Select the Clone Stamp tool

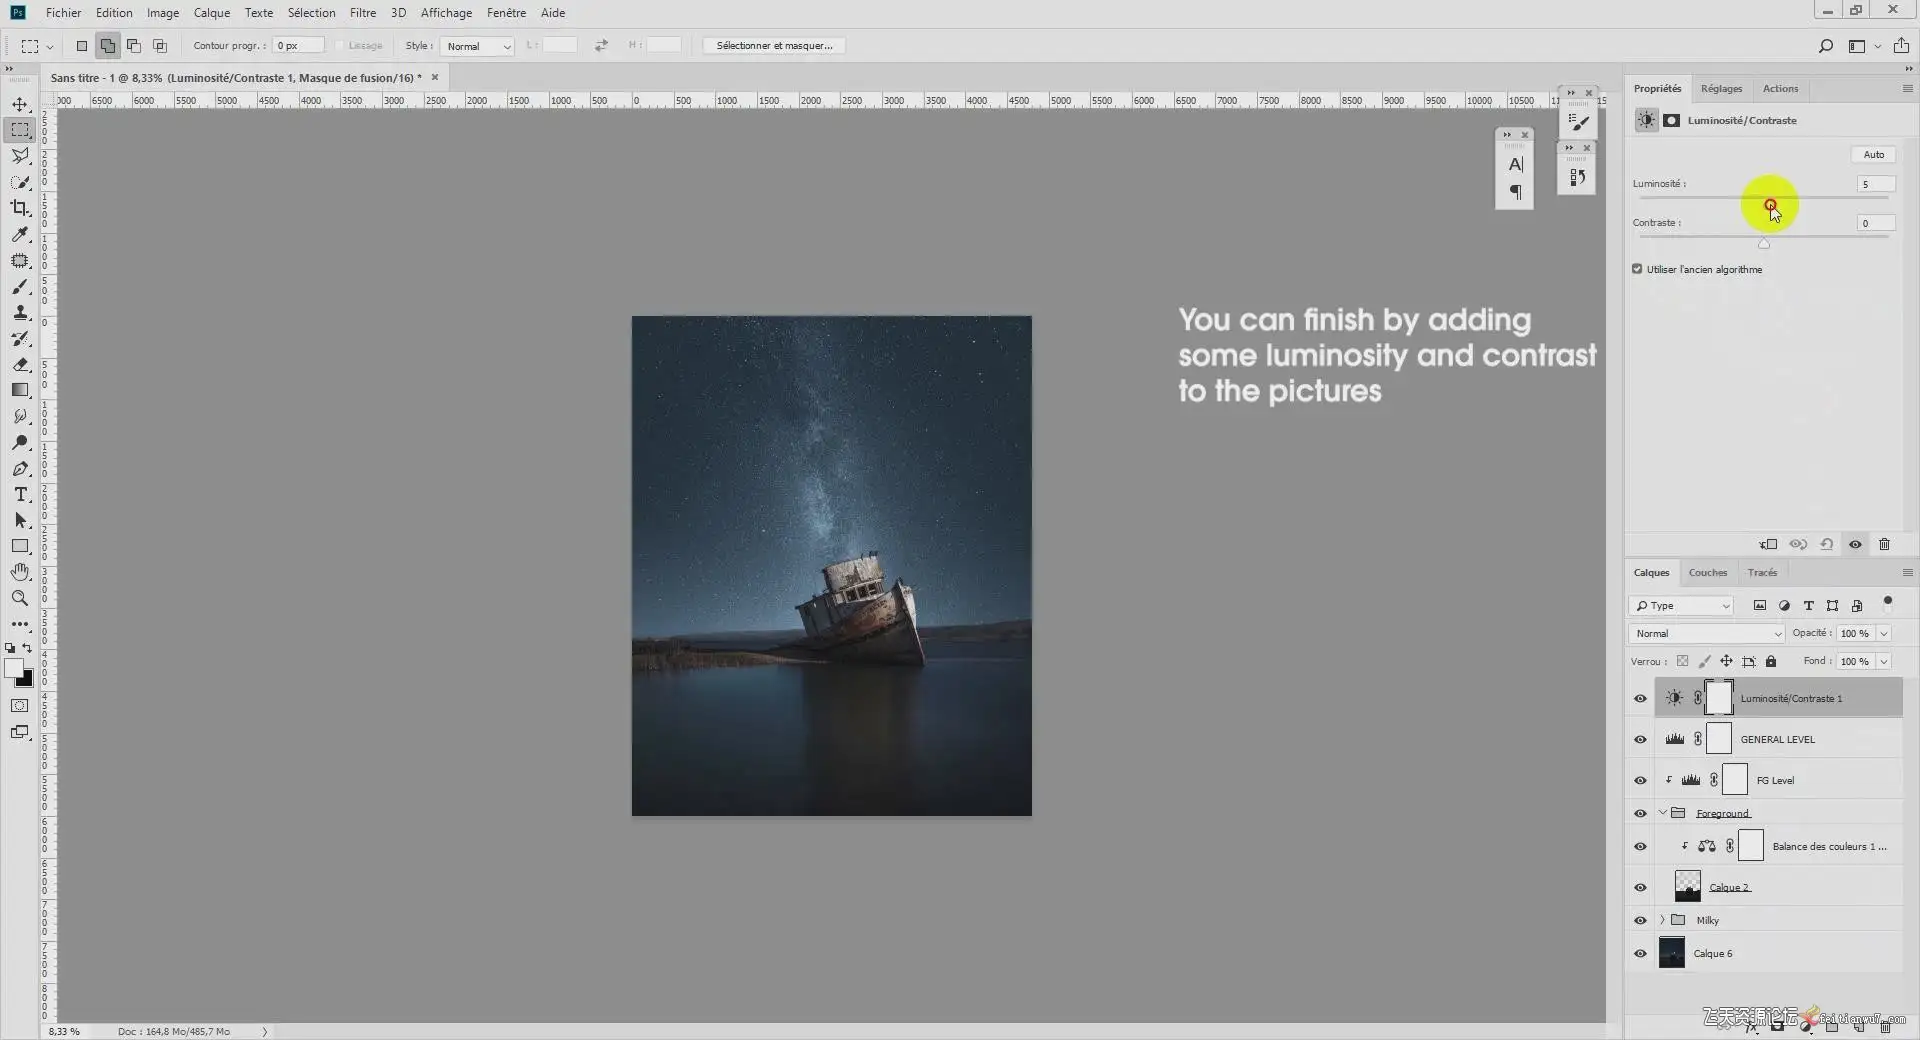(20, 313)
